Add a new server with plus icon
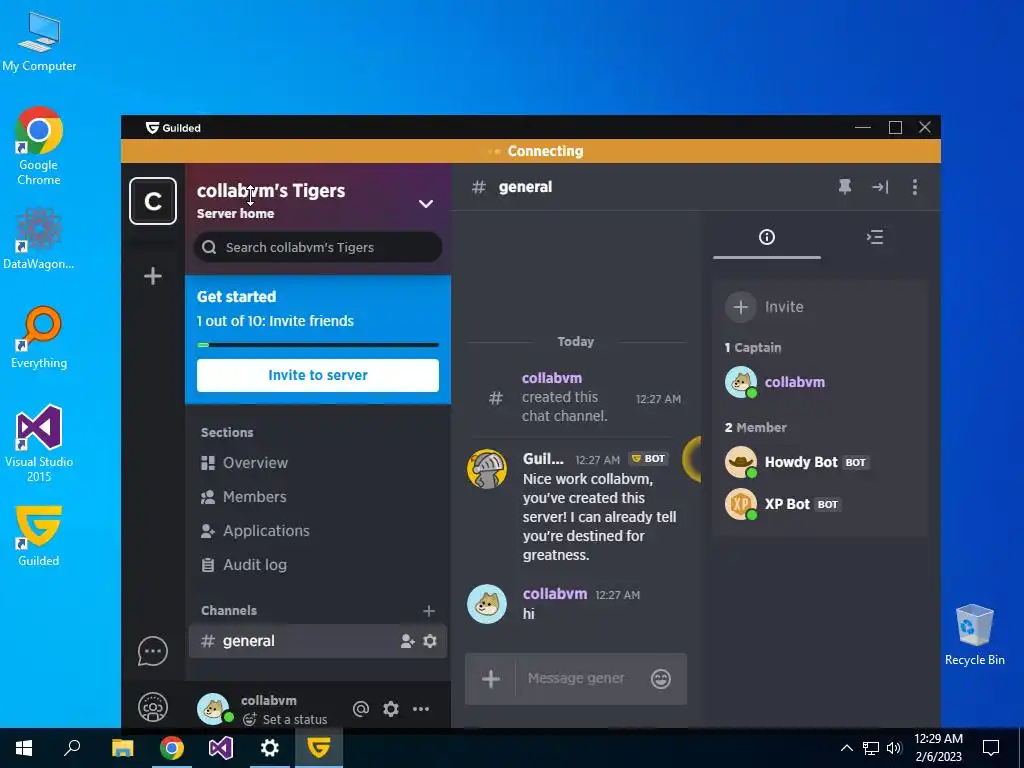 click(153, 276)
